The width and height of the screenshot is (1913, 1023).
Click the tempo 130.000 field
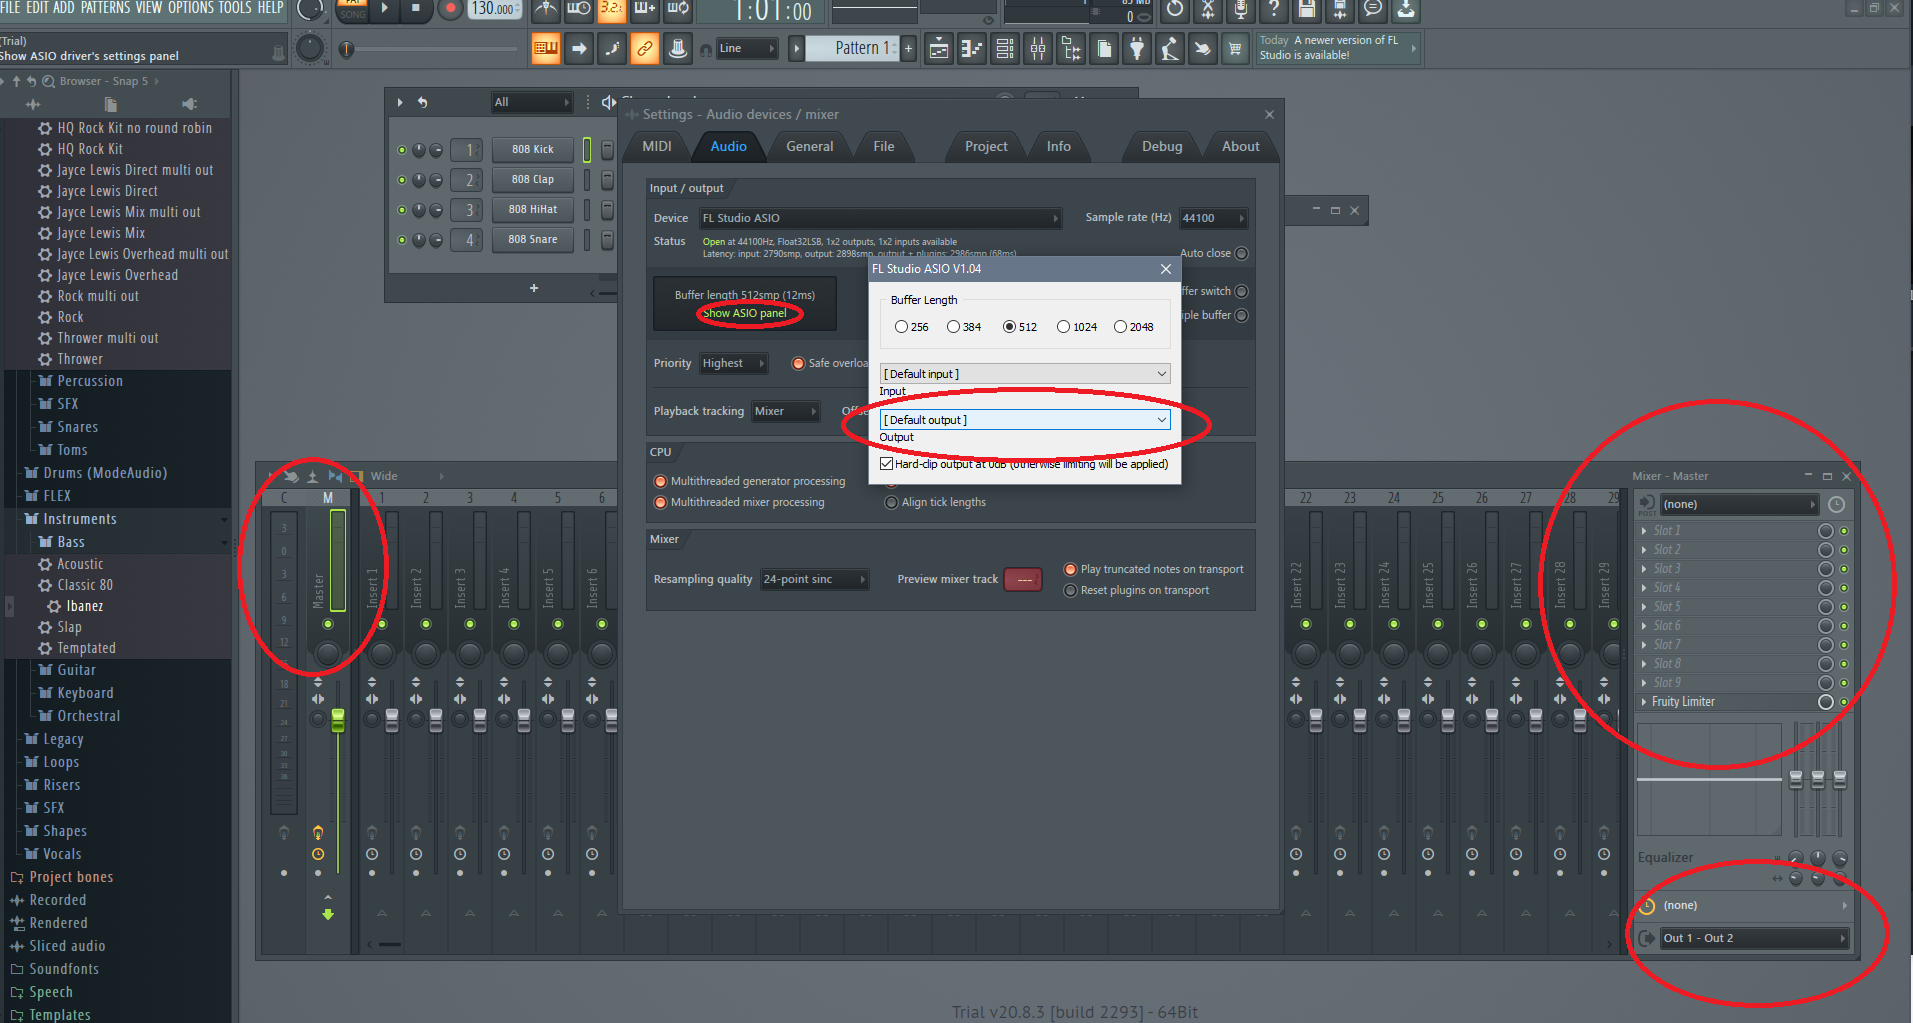[495, 9]
